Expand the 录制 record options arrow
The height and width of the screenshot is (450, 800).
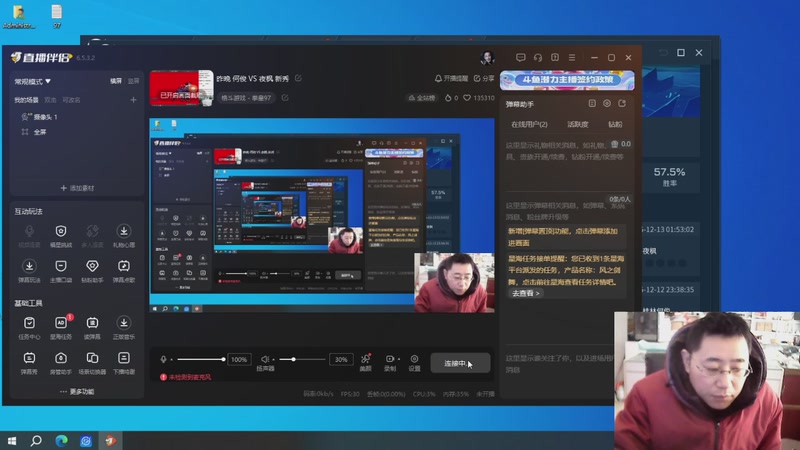pos(398,359)
